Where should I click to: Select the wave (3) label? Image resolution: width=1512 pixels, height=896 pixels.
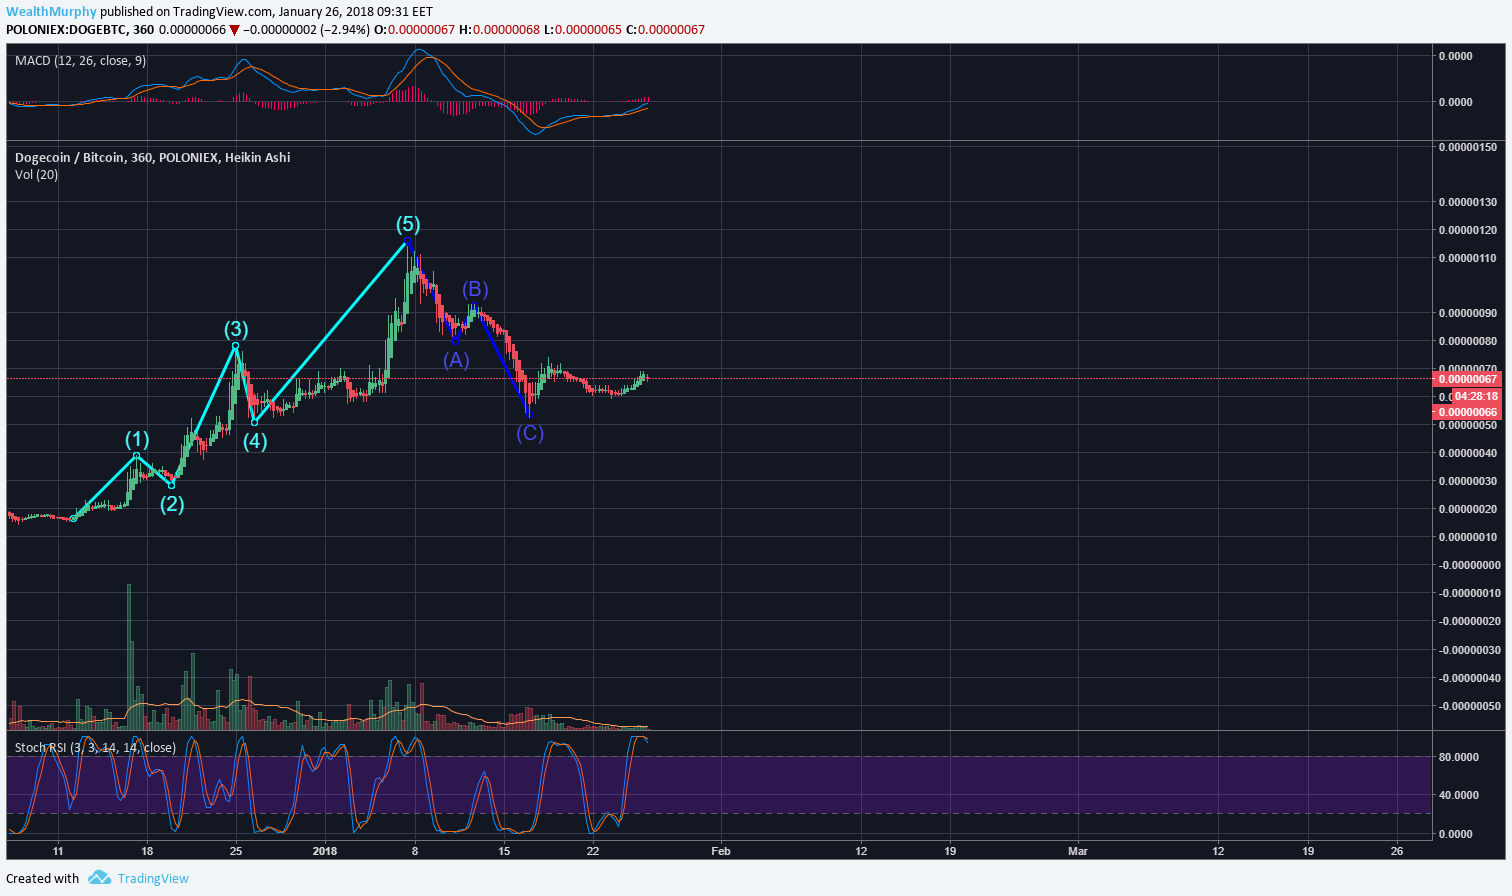point(235,329)
